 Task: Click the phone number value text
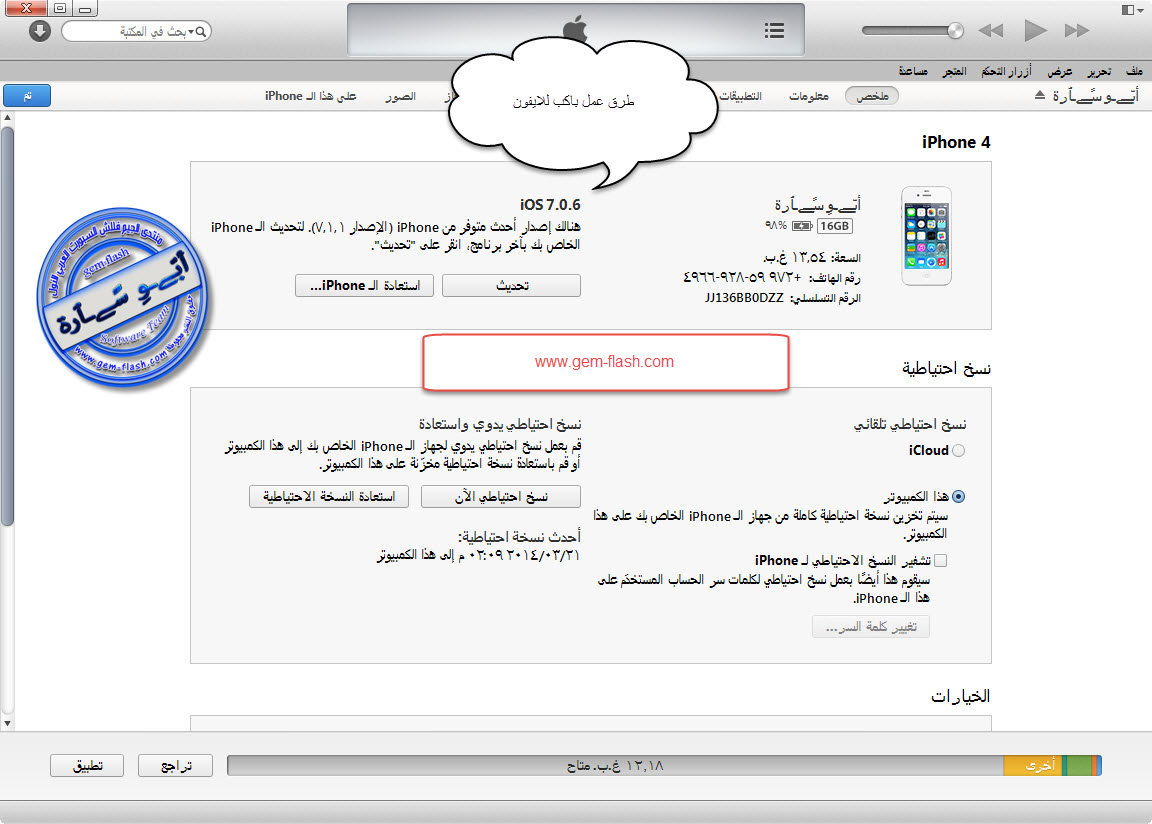(742, 278)
